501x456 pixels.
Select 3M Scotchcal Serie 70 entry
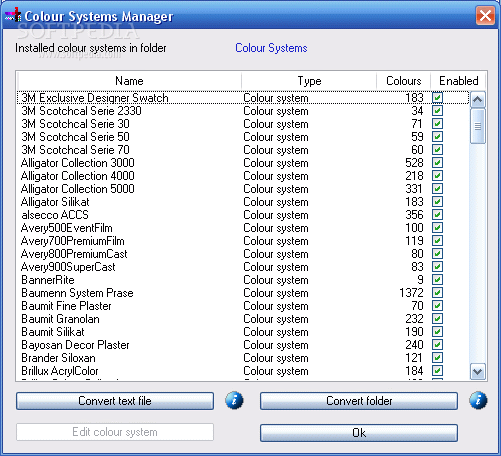[243, 150]
